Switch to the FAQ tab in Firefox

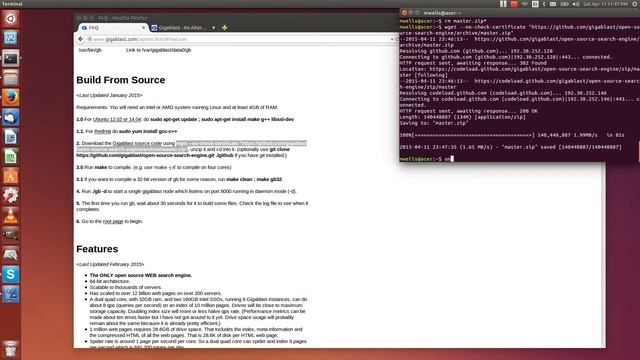[x=113, y=28]
